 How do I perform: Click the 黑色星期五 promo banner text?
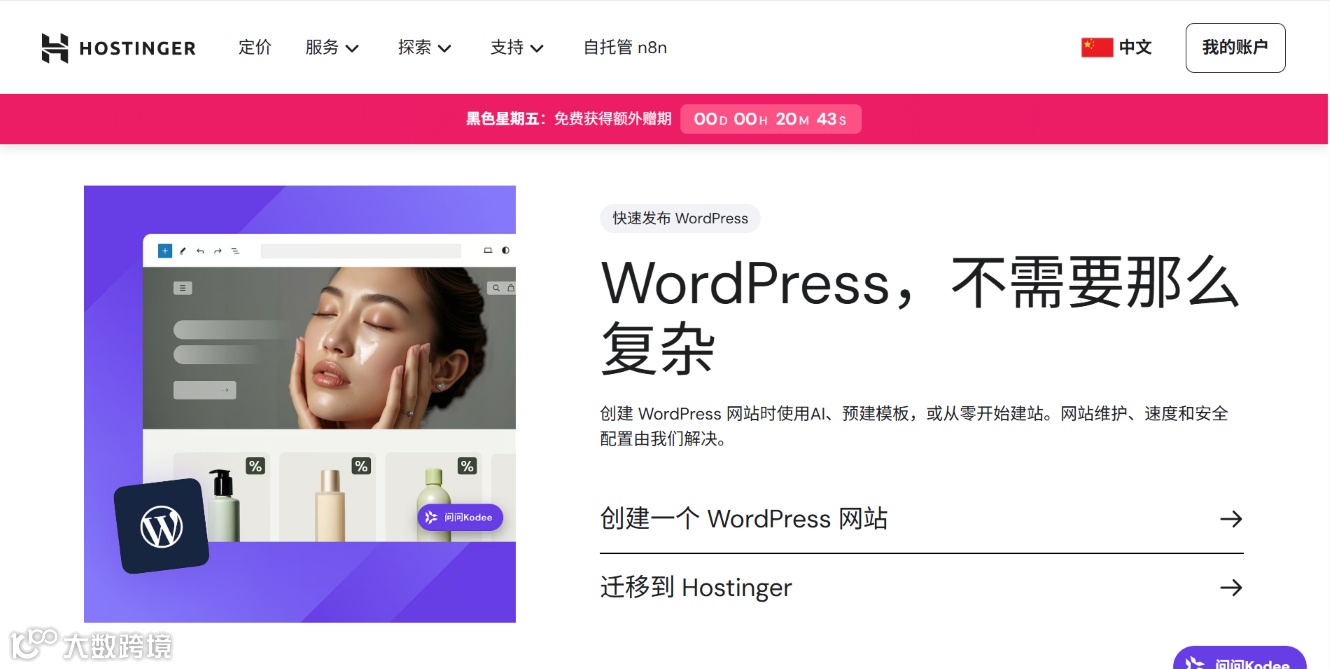(x=568, y=119)
